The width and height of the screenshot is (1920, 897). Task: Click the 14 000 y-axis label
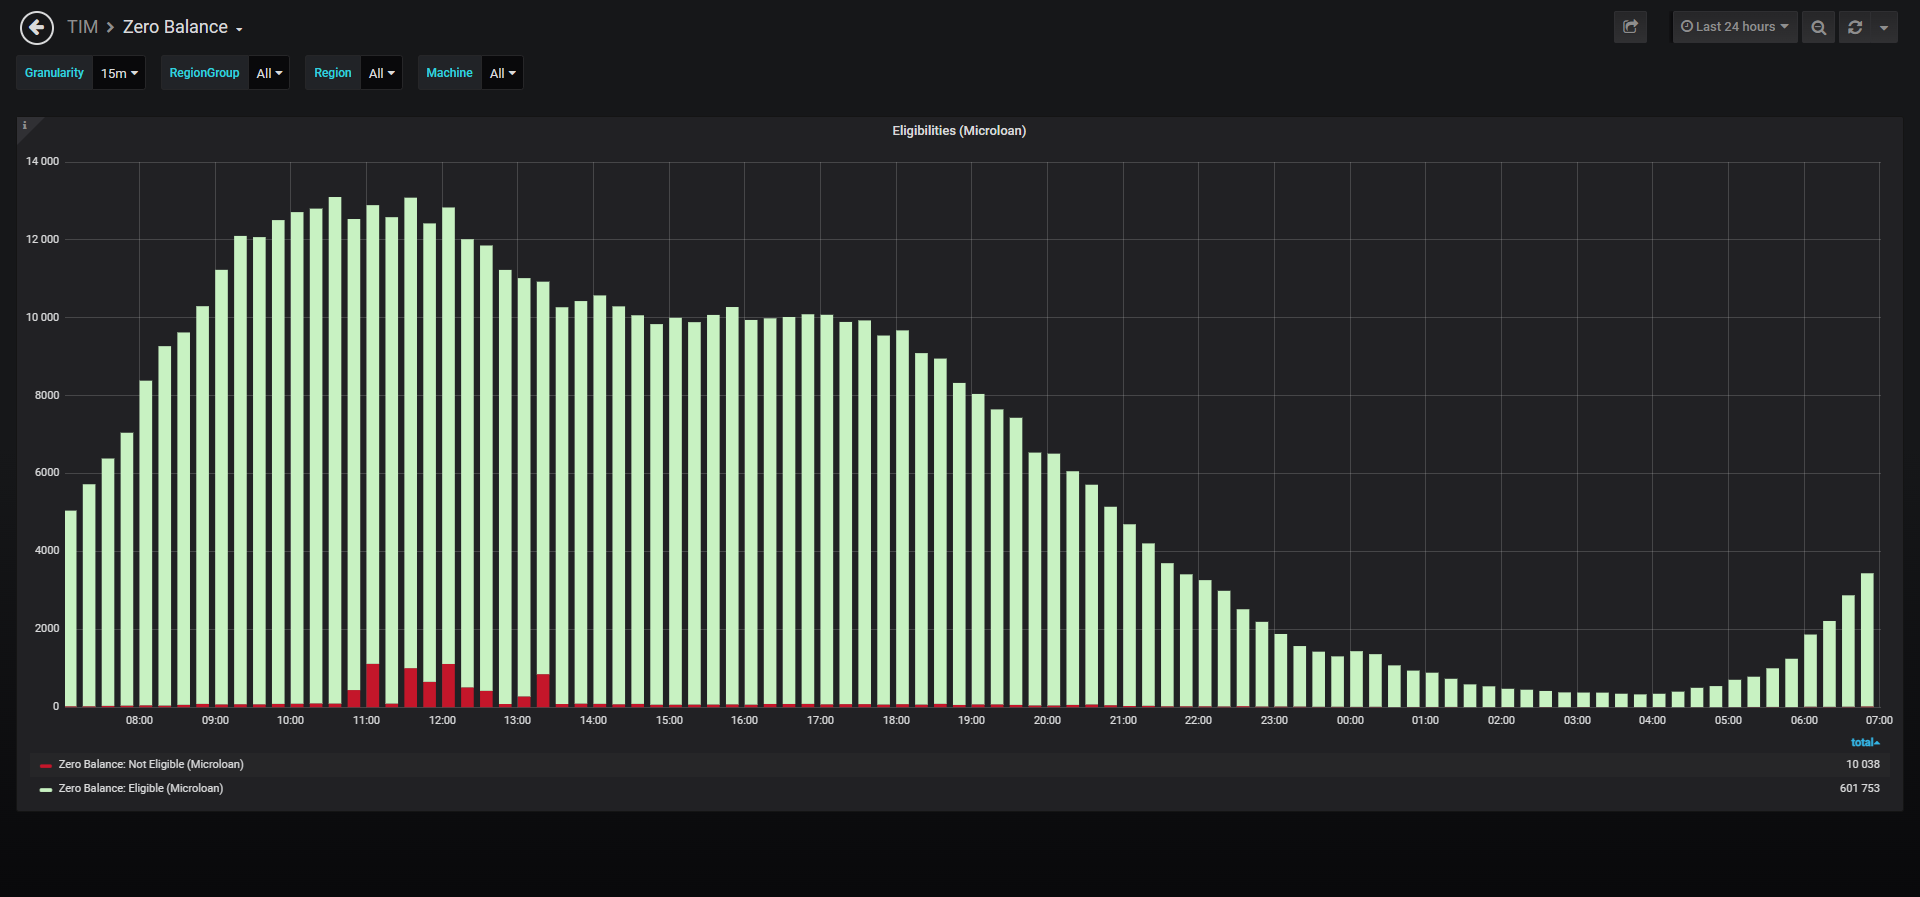(x=43, y=161)
